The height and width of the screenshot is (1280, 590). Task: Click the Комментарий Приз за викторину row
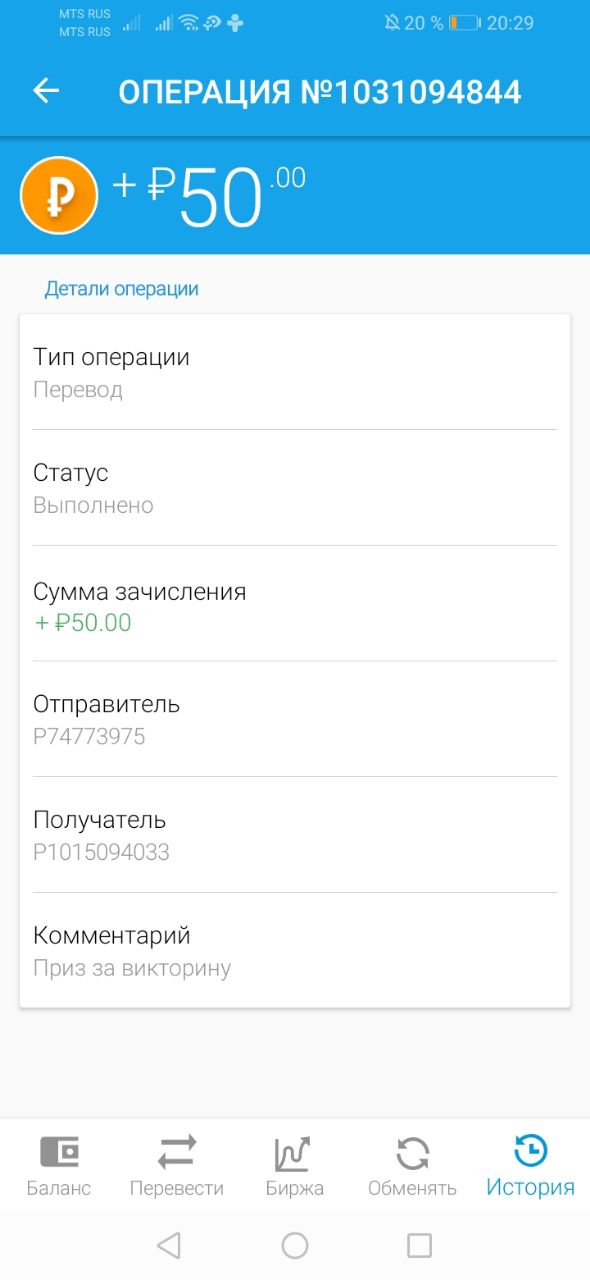coord(295,951)
